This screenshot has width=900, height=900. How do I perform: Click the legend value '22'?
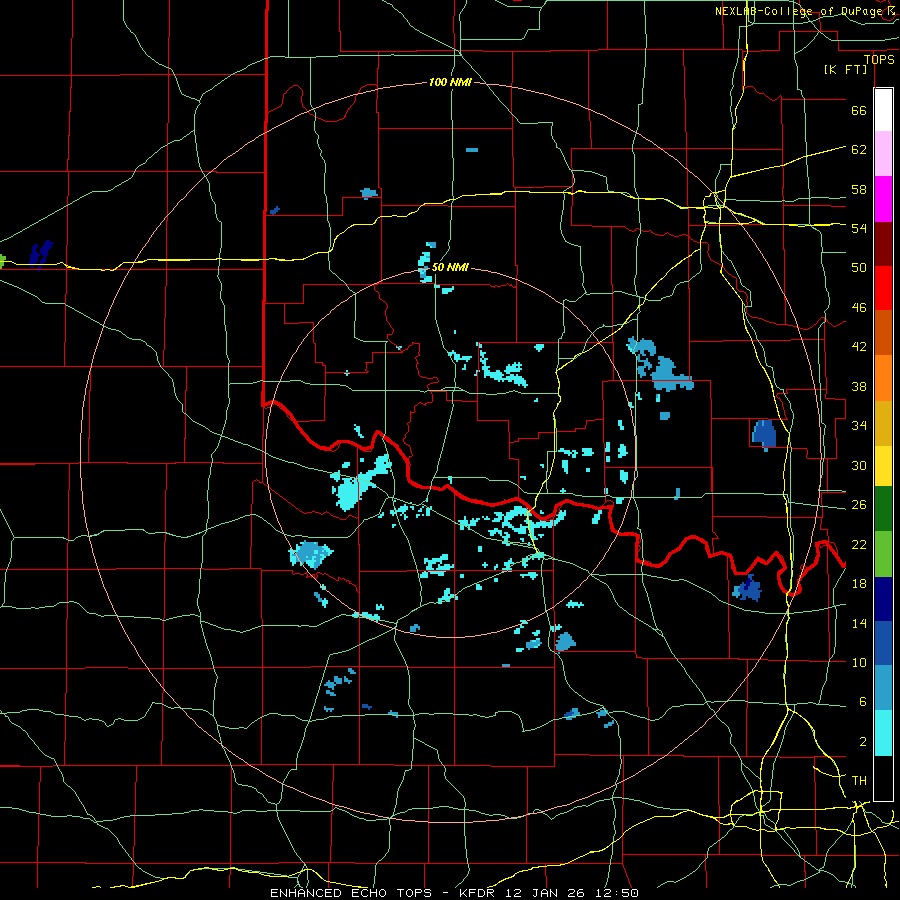[x=859, y=544]
